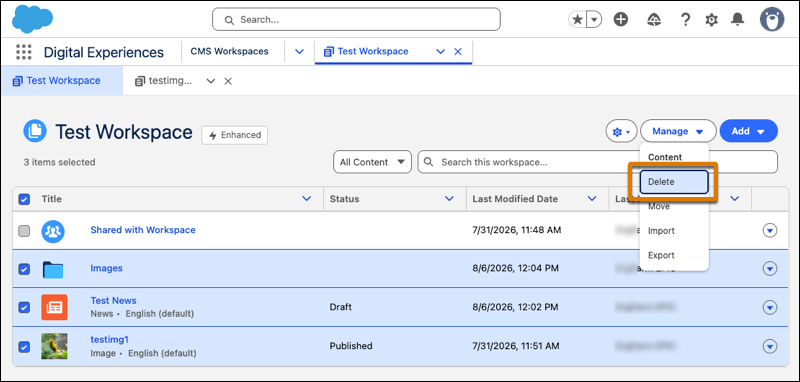The height and width of the screenshot is (382, 800).
Task: Click the Images folder icon
Action: [x=53, y=269]
